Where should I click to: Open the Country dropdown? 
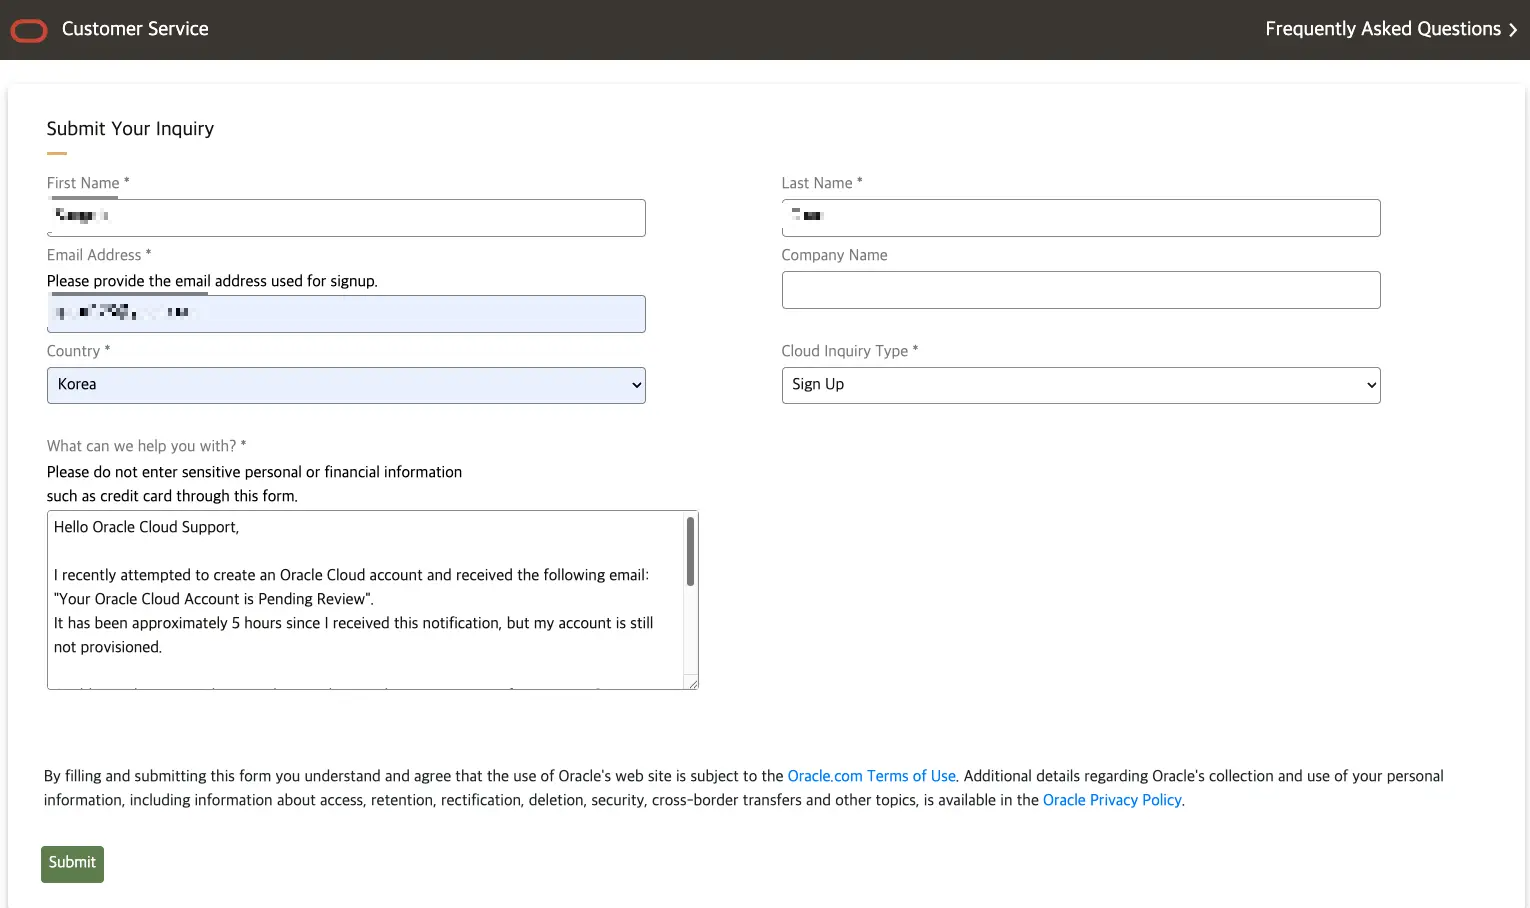(345, 385)
